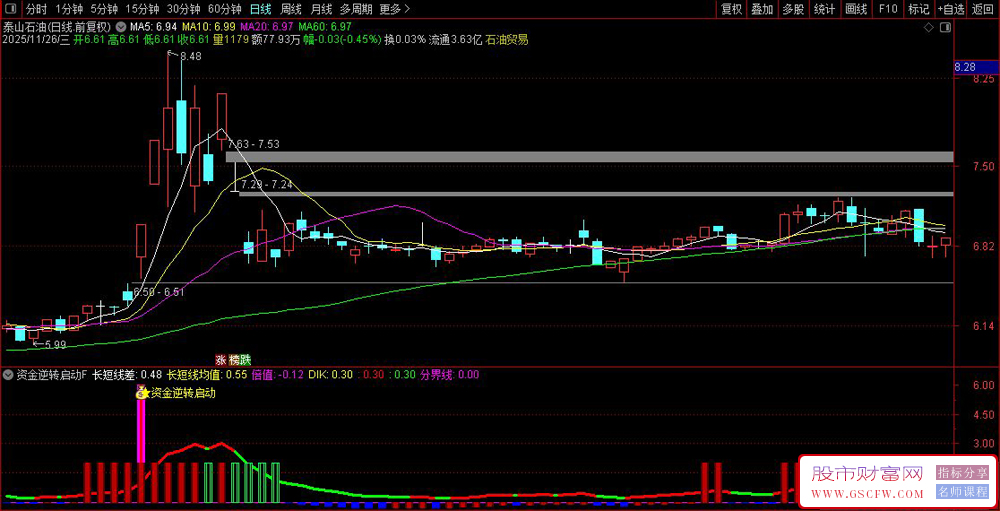Open the 画线 drawing tools
The height and width of the screenshot is (511, 1000).
pos(856,9)
